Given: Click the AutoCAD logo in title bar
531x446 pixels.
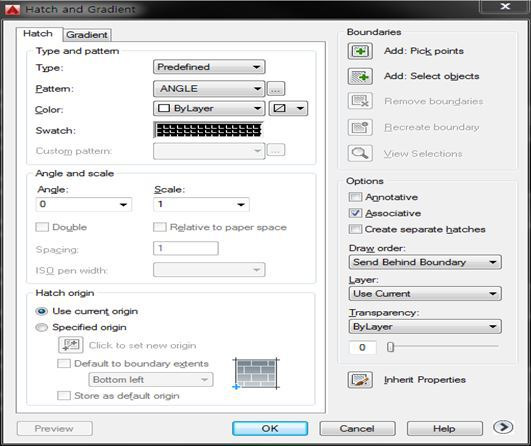Looking at the screenshot, I should pyautogui.click(x=12, y=9).
